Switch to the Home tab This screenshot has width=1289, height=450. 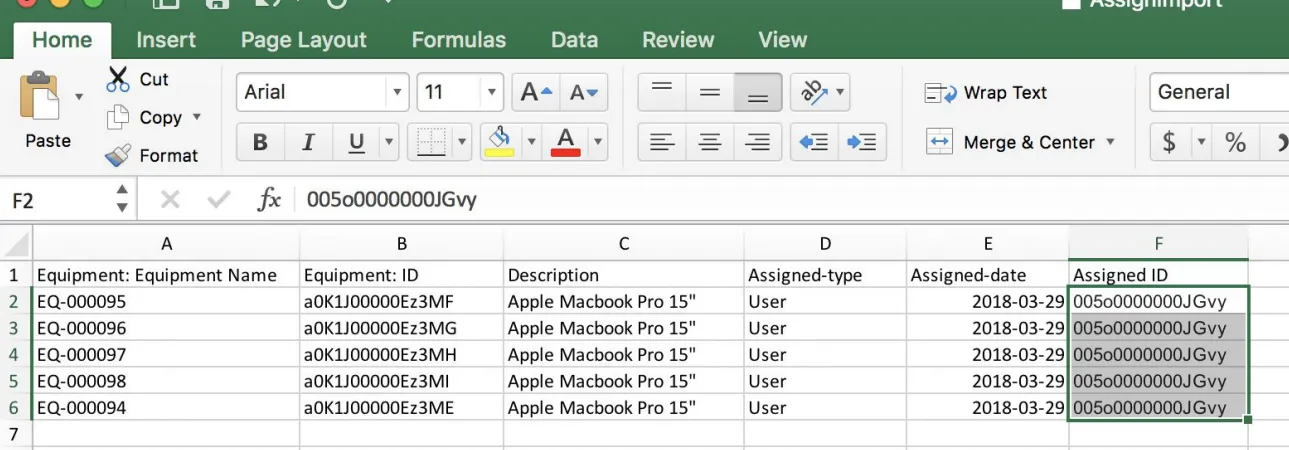[62, 40]
